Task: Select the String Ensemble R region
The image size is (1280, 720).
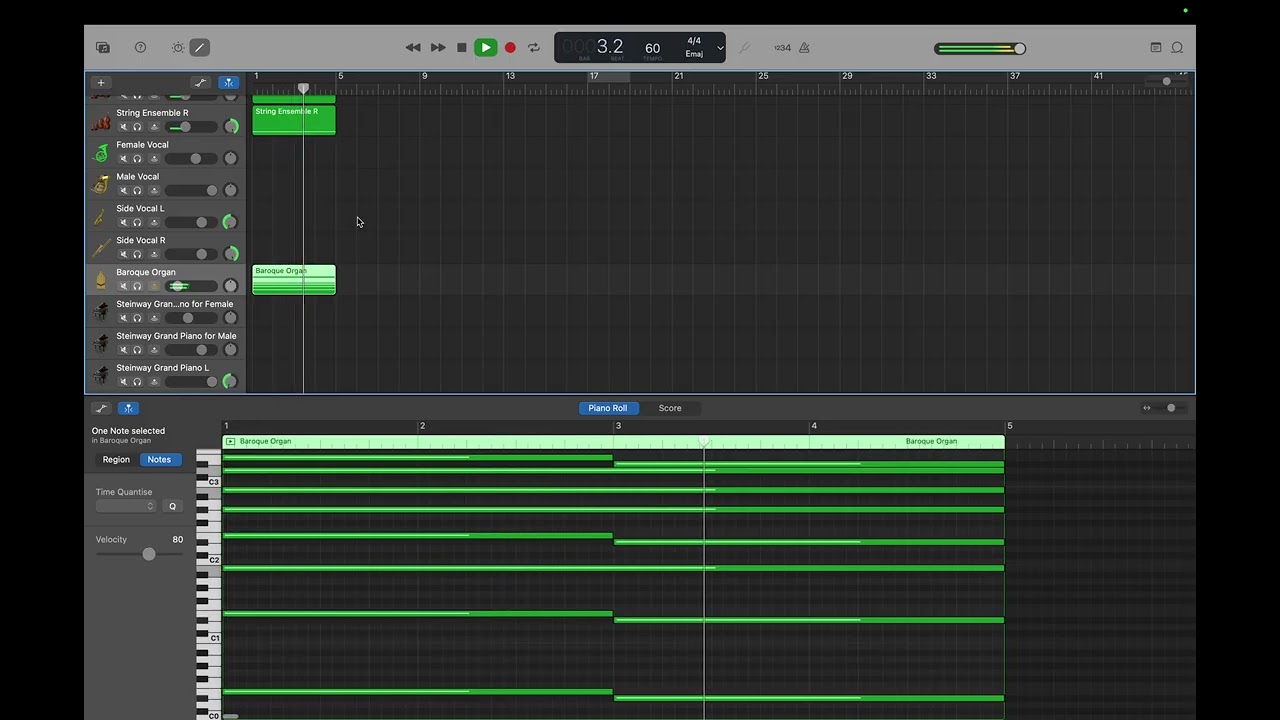Action: [294, 120]
